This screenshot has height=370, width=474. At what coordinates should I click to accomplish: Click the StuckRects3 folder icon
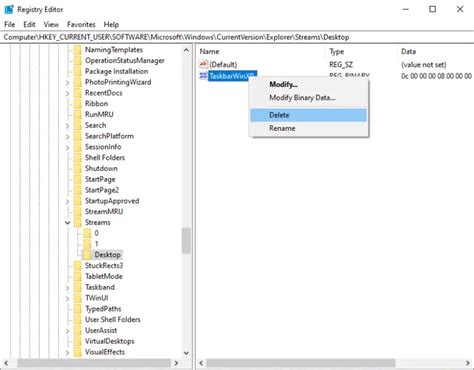tap(78, 266)
